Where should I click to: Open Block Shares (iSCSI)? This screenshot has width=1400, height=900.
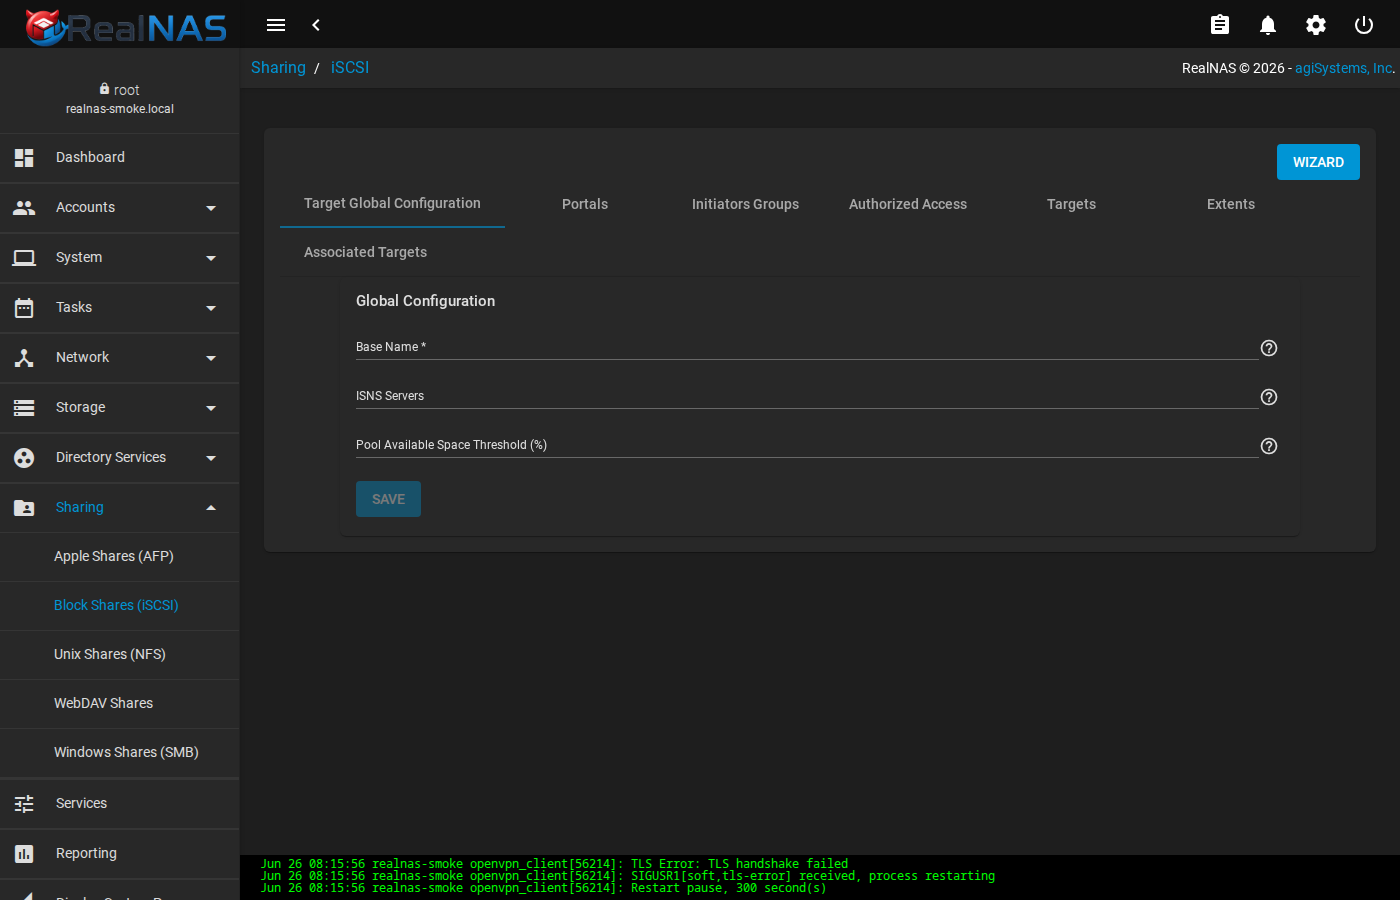tap(120, 605)
